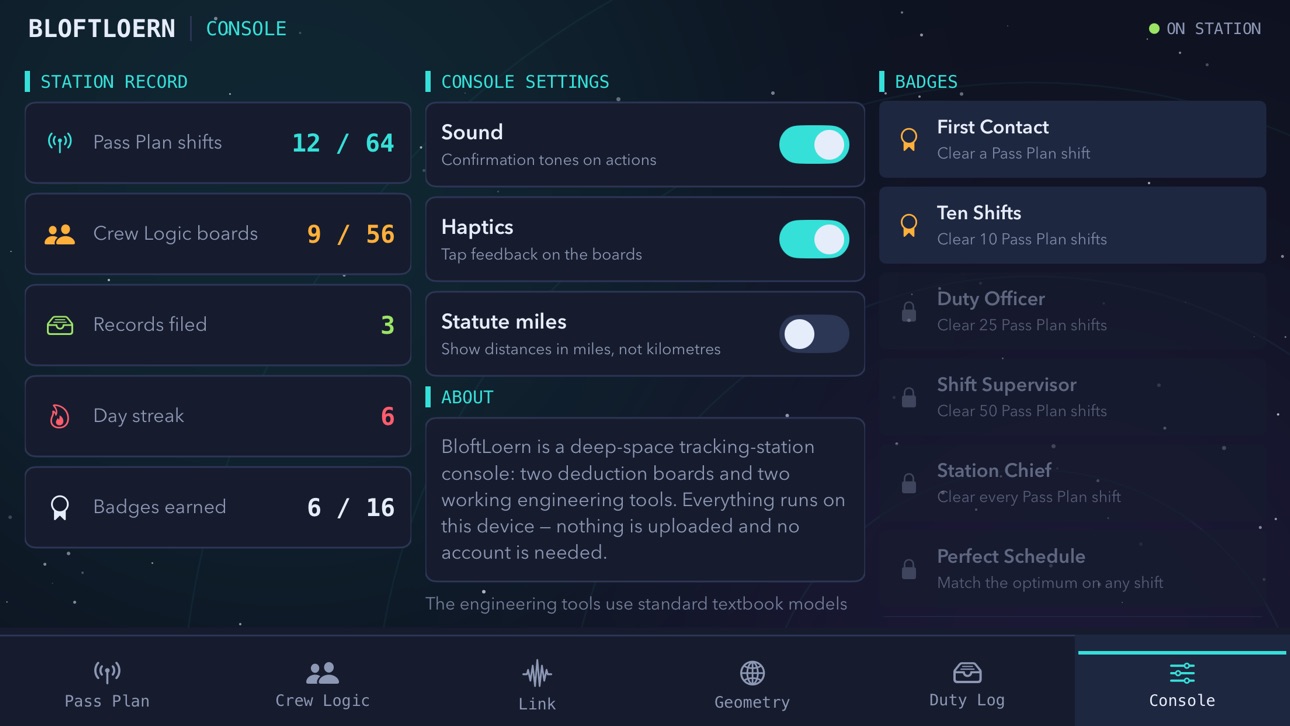The image size is (1290, 726).
Task: Open the Pass Plan shifts record card
Action: pyautogui.click(x=218, y=143)
